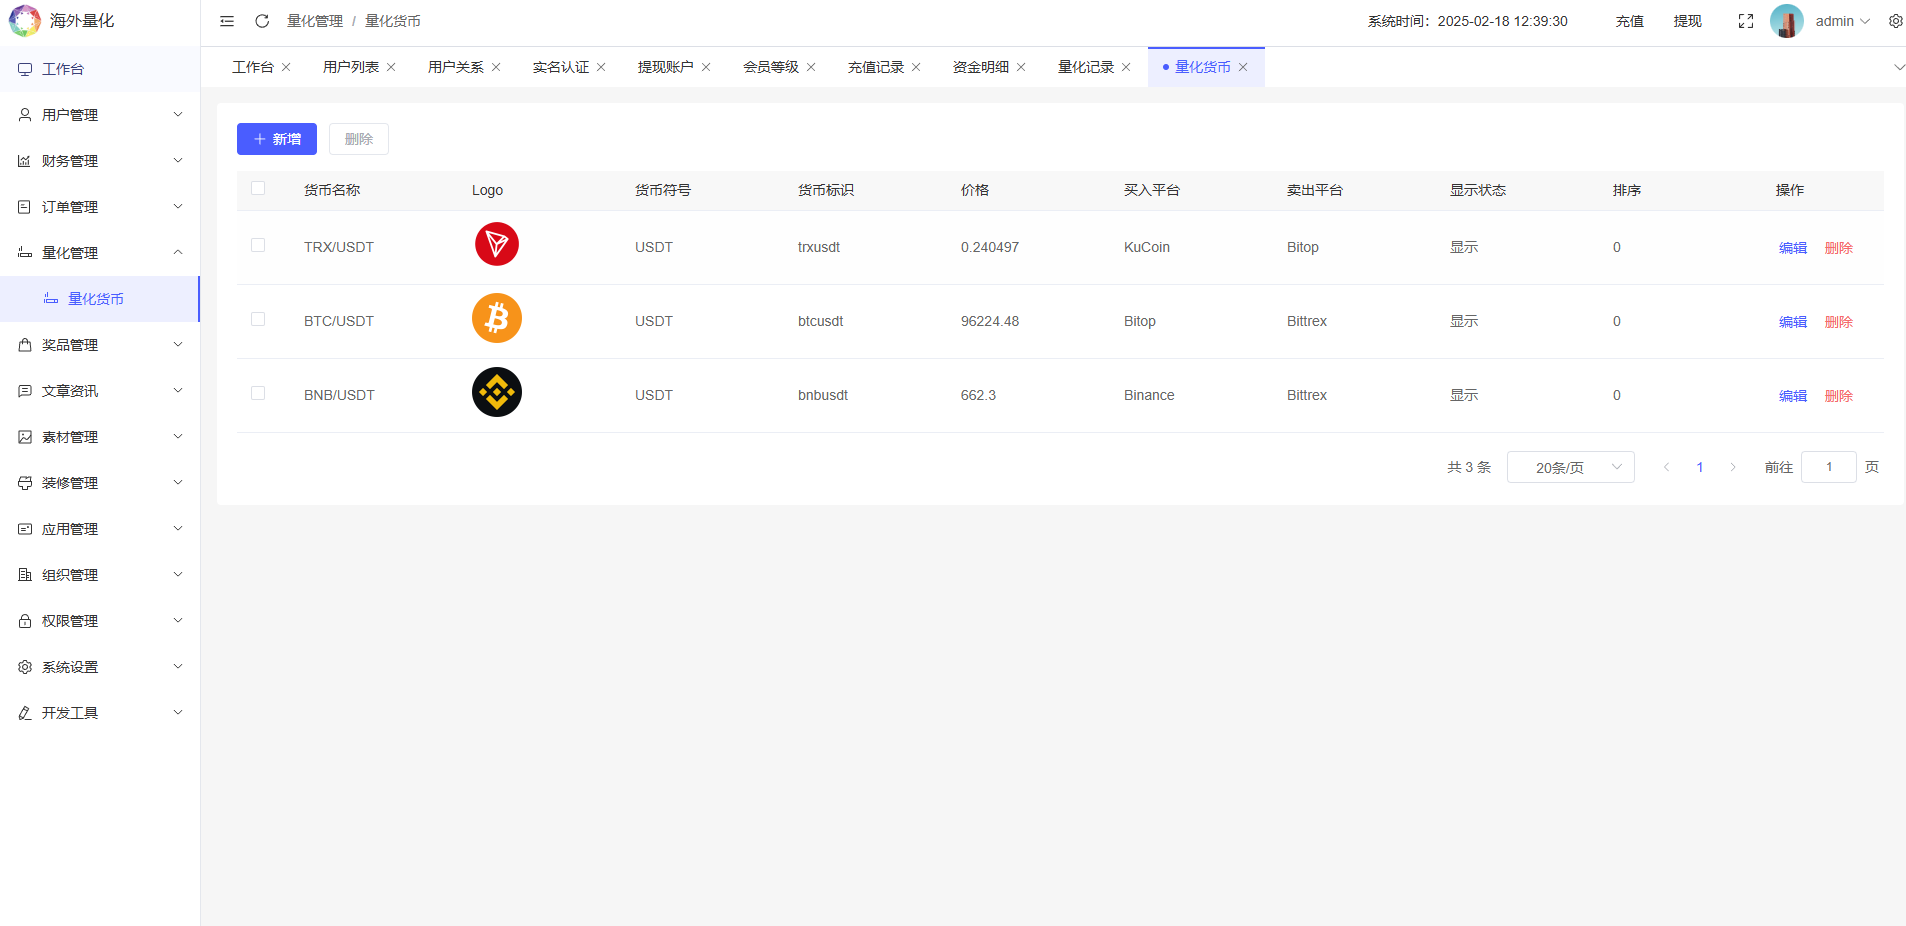Open 权限管理 via its lock icon
Image resolution: width=1906 pixels, height=926 pixels.
coord(25,620)
